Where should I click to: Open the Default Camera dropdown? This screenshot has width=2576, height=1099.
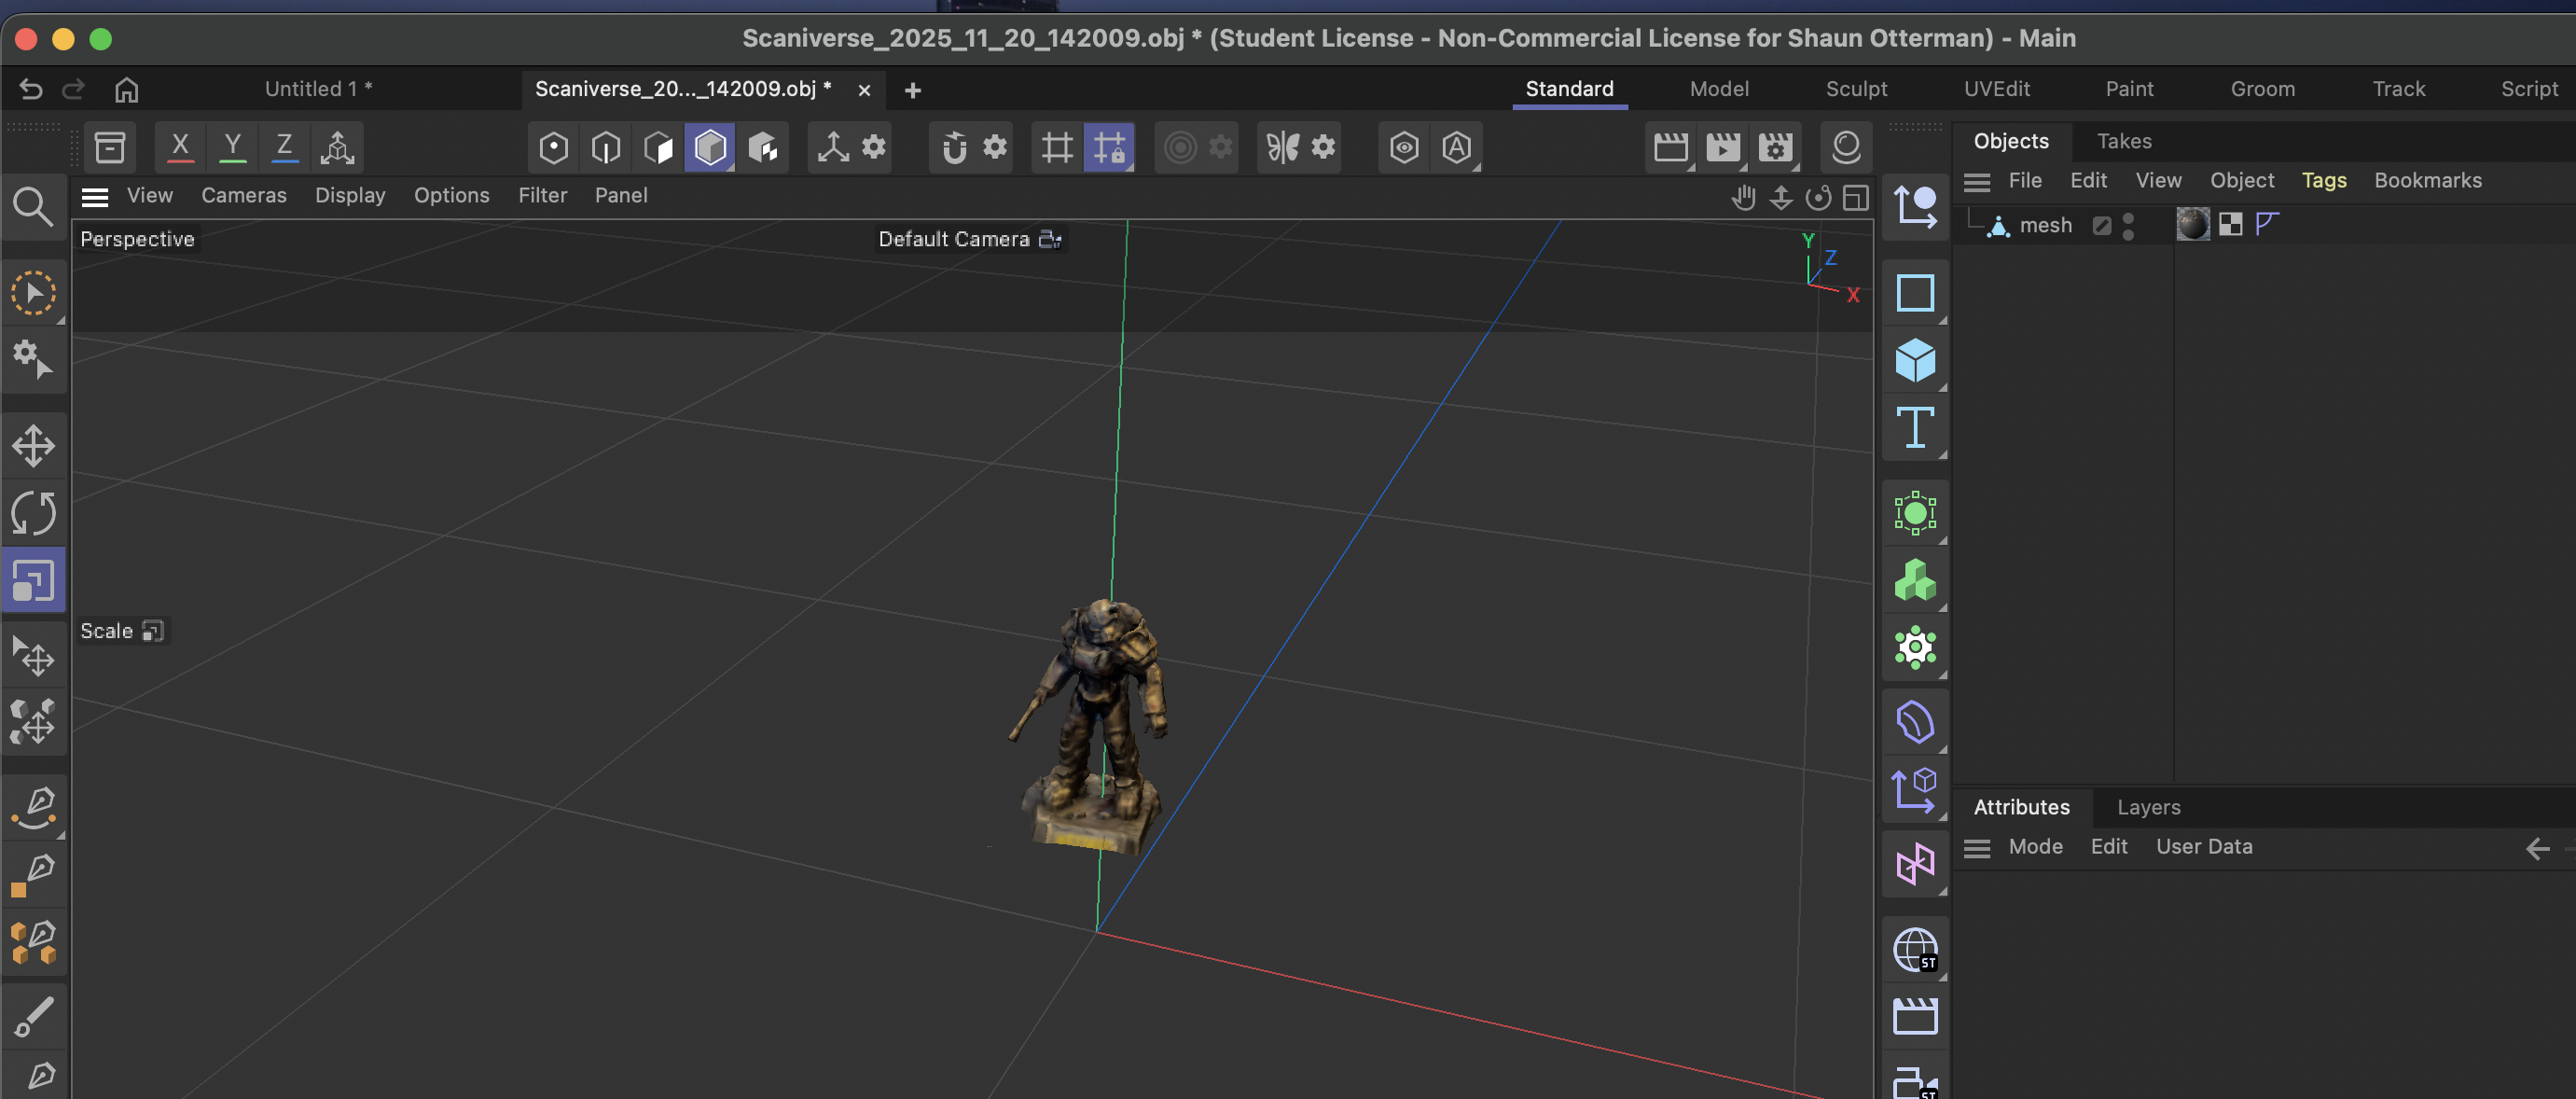1048,239
